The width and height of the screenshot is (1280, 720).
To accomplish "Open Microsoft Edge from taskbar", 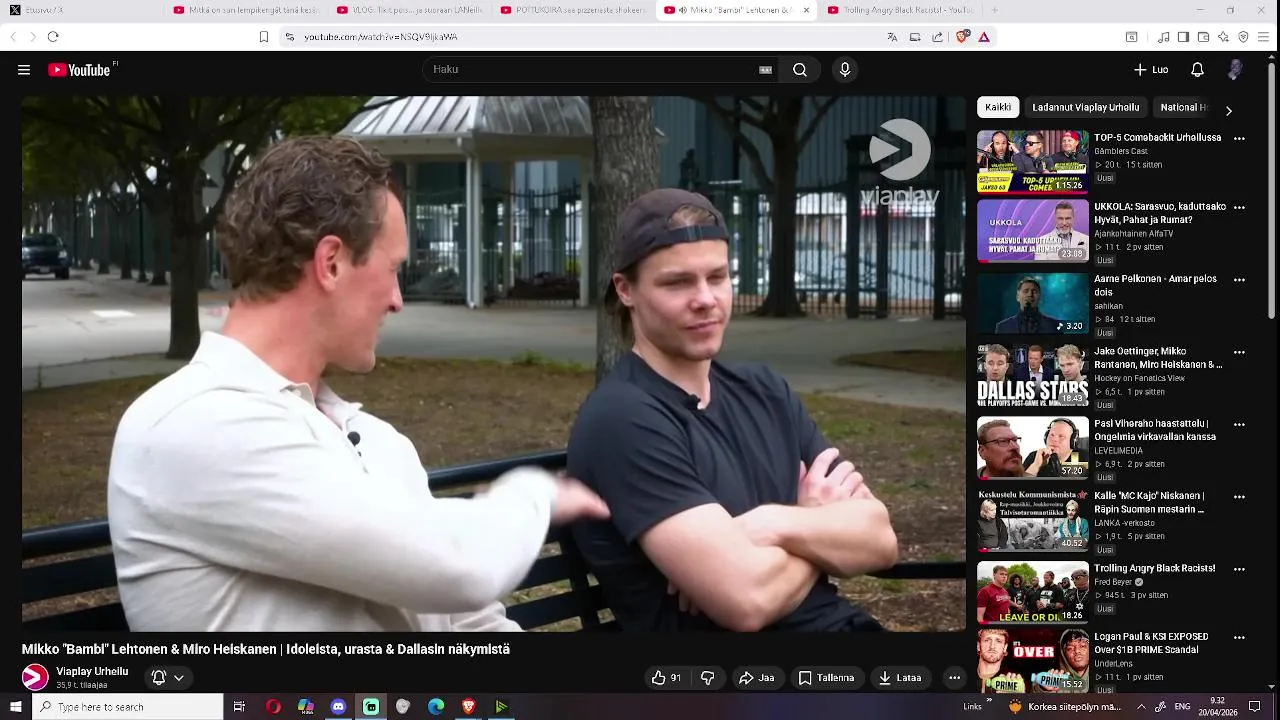I will pyautogui.click(x=436, y=707).
